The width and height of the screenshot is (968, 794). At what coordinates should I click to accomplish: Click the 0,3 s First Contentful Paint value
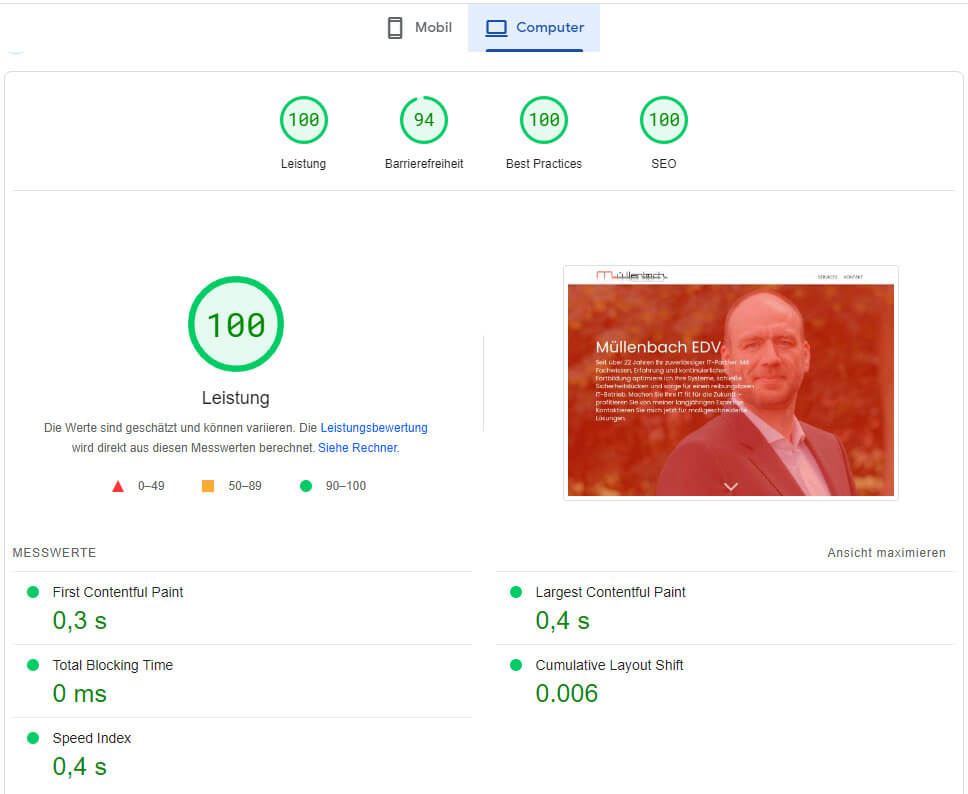80,621
